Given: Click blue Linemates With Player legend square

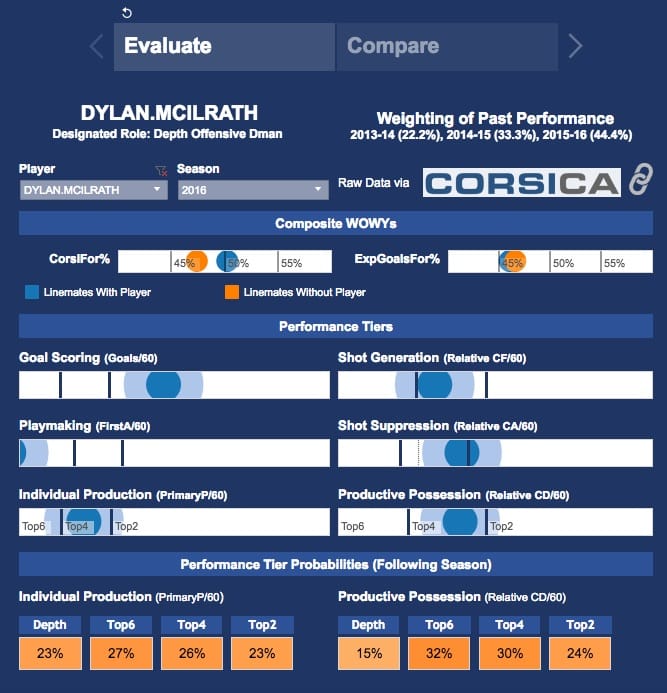Looking at the screenshot, I should click(33, 292).
